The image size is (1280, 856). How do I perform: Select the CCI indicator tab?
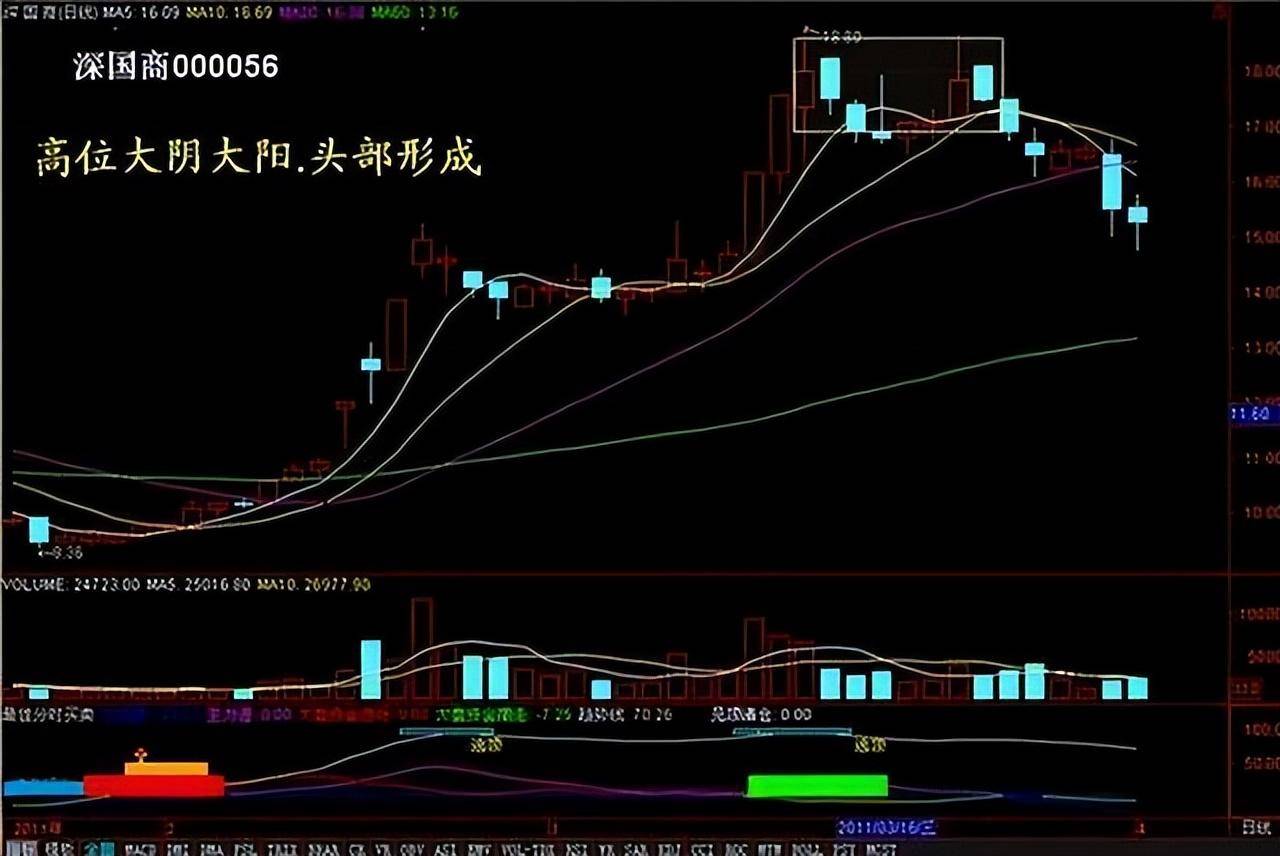(703, 849)
